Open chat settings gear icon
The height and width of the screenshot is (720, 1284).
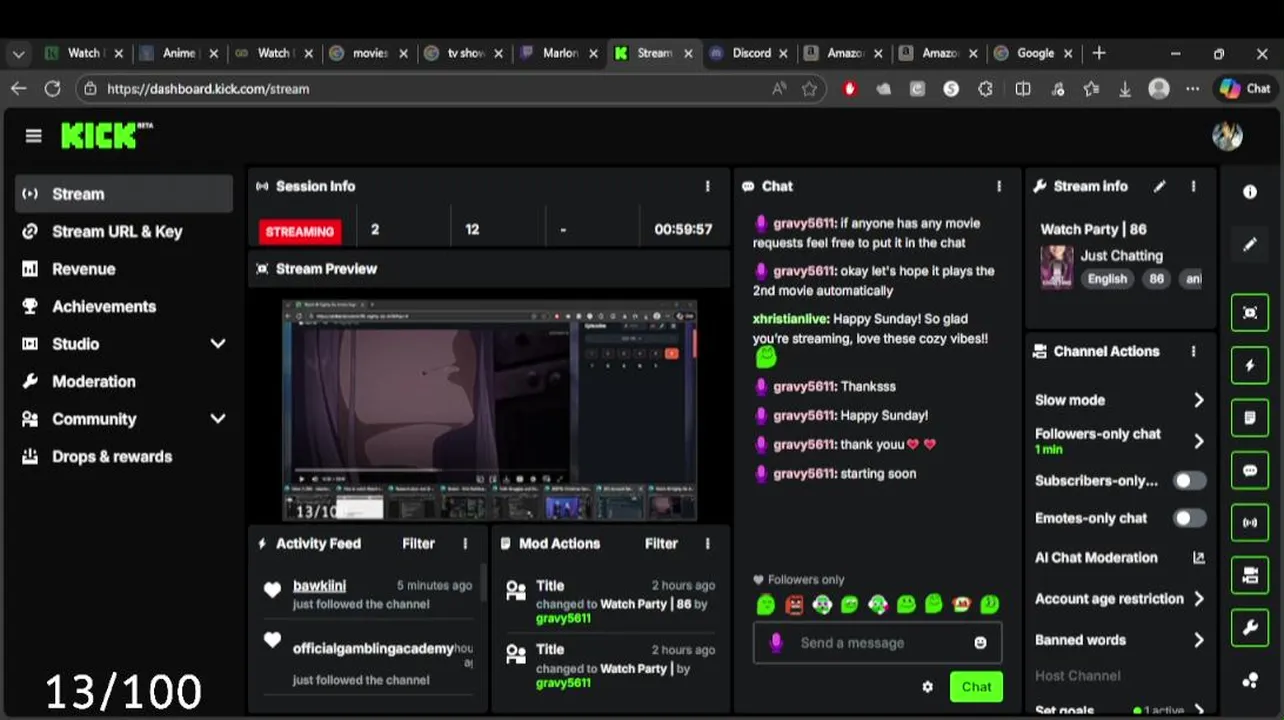[x=927, y=686]
